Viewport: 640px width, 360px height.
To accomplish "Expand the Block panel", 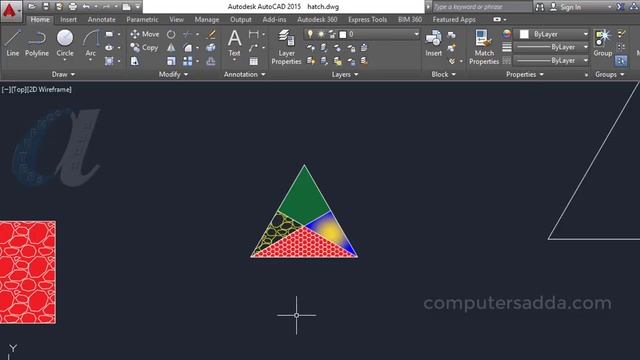I will click(x=443, y=74).
